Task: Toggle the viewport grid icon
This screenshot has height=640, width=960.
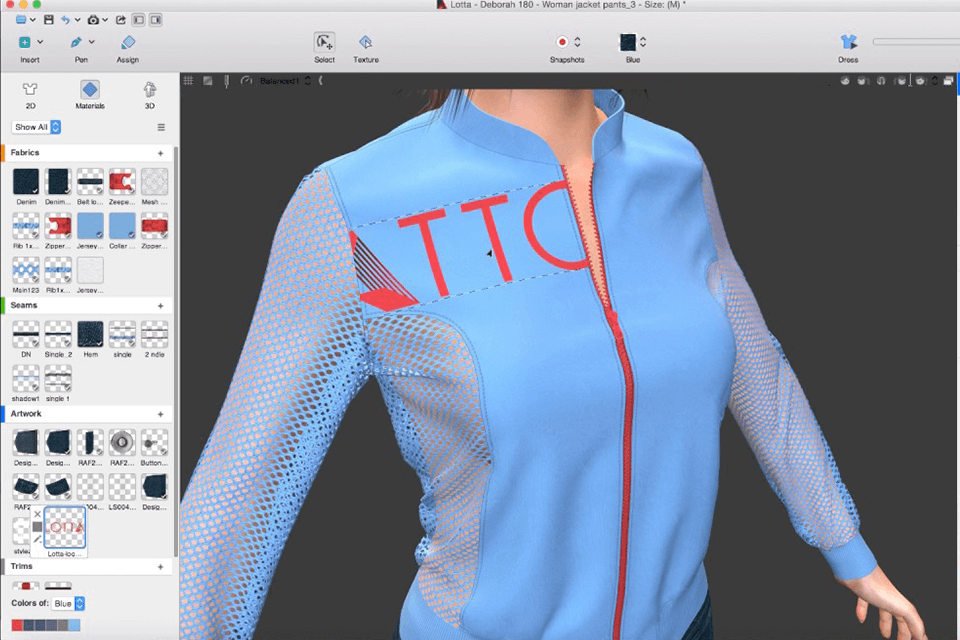Action: [x=189, y=81]
